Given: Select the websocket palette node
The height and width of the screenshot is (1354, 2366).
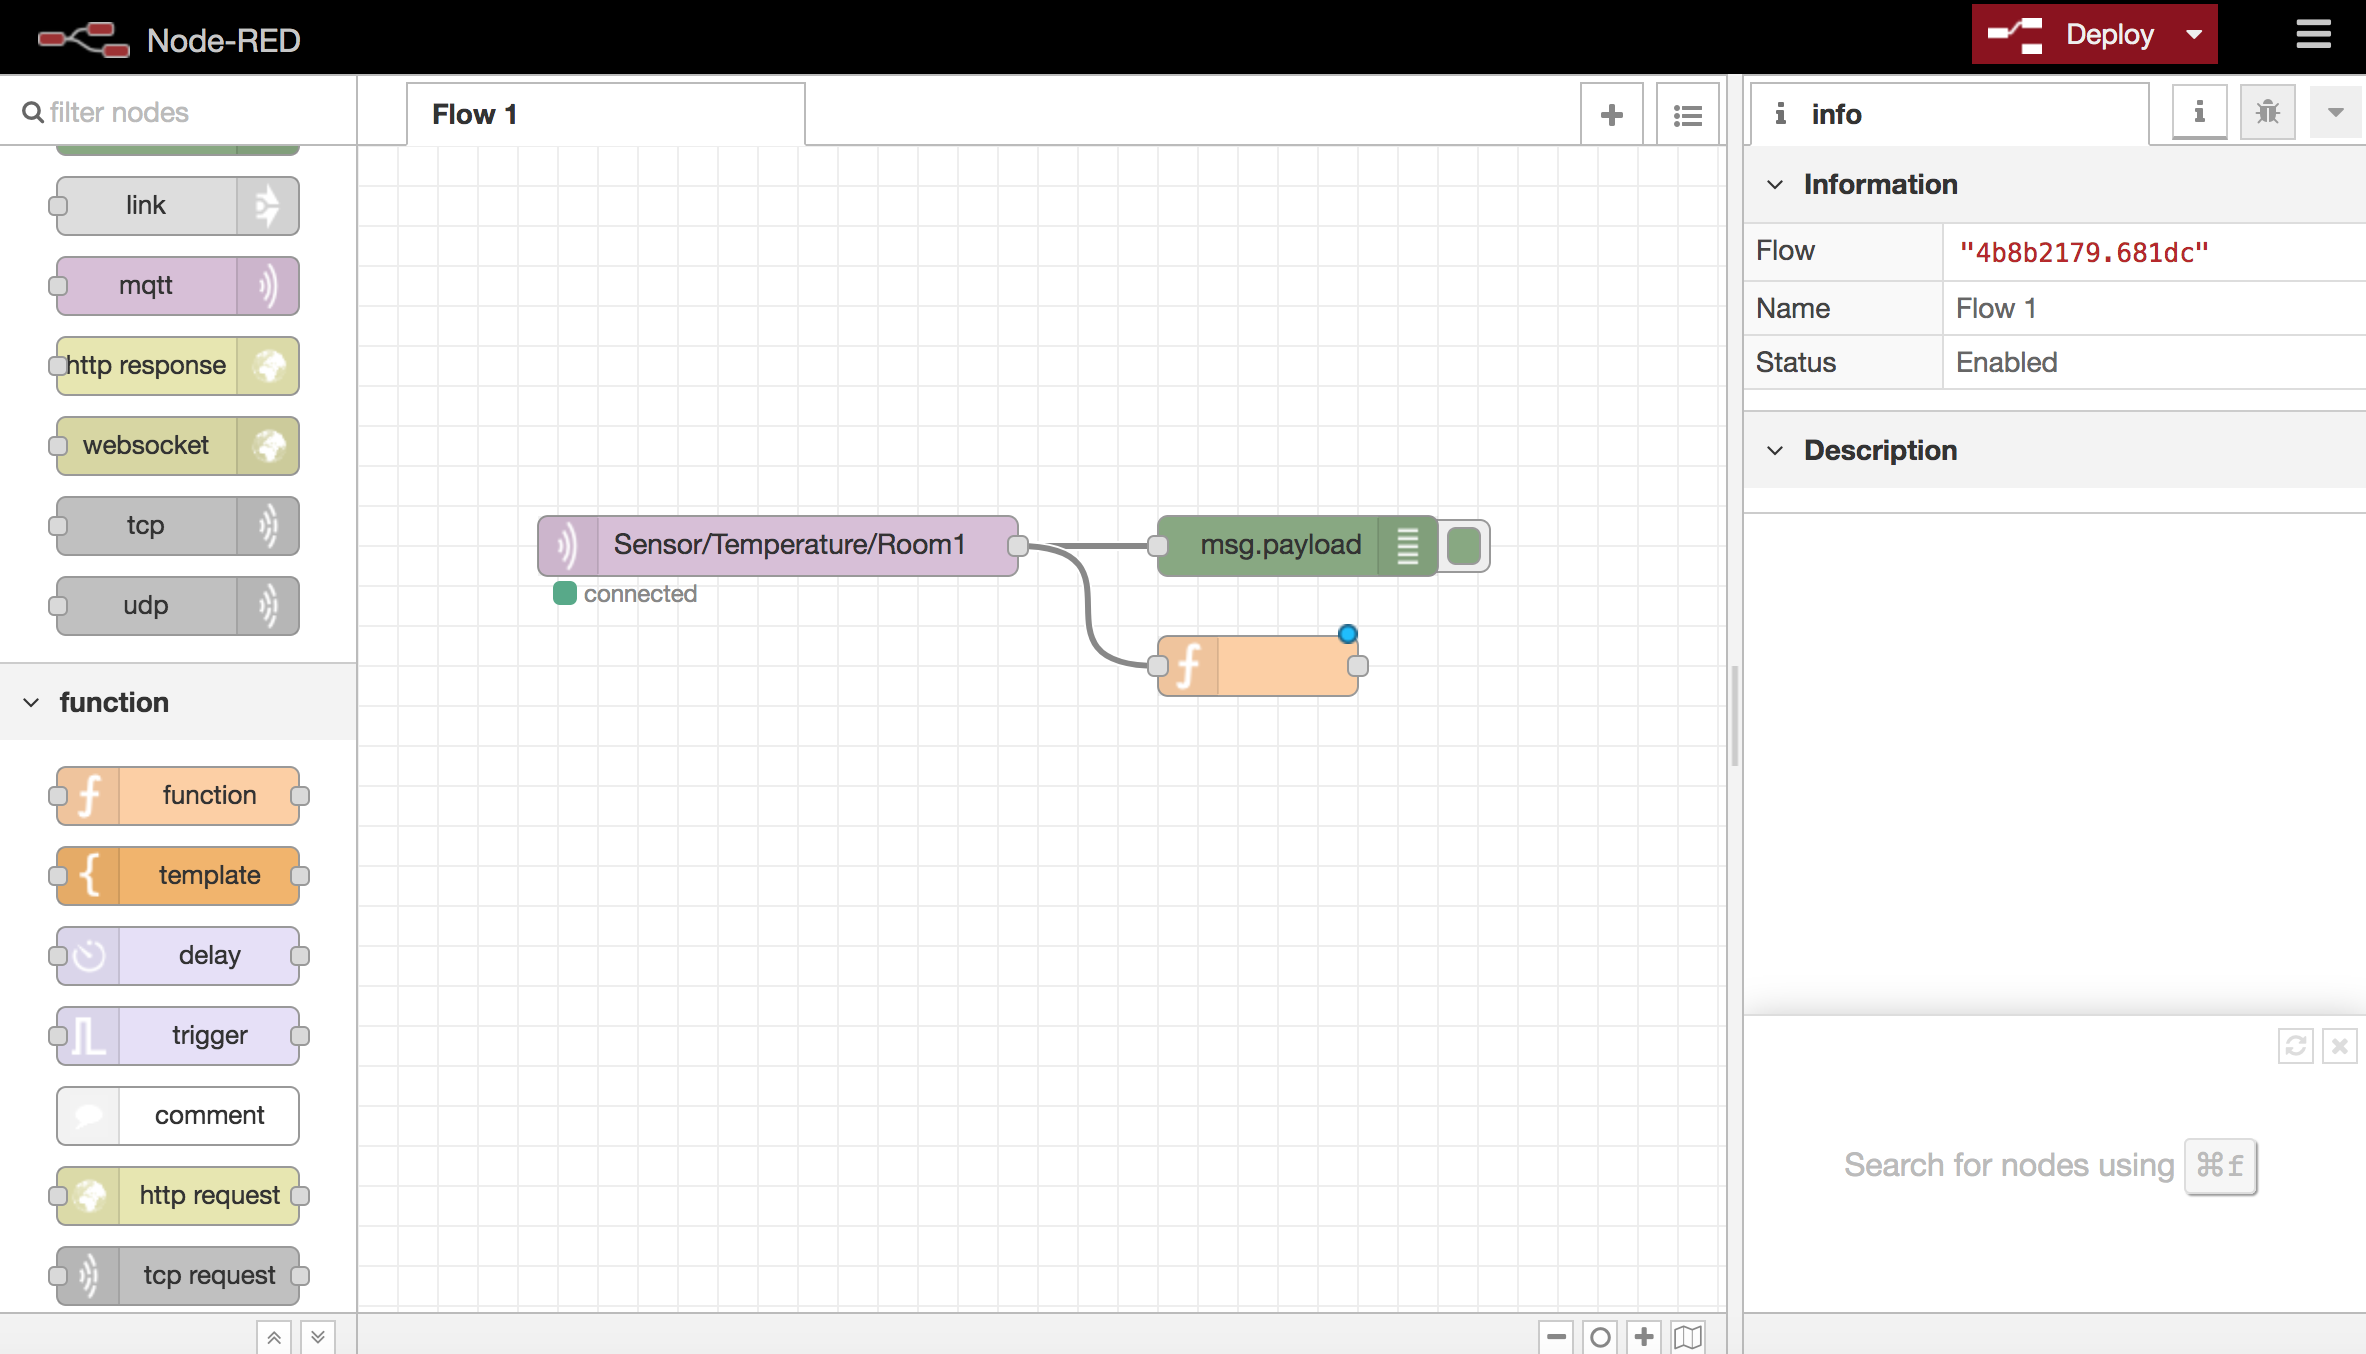Looking at the screenshot, I should point(178,446).
